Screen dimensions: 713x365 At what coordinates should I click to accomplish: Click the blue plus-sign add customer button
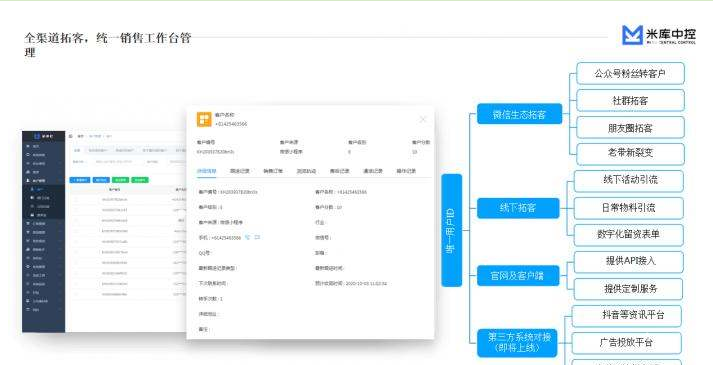pos(80,180)
